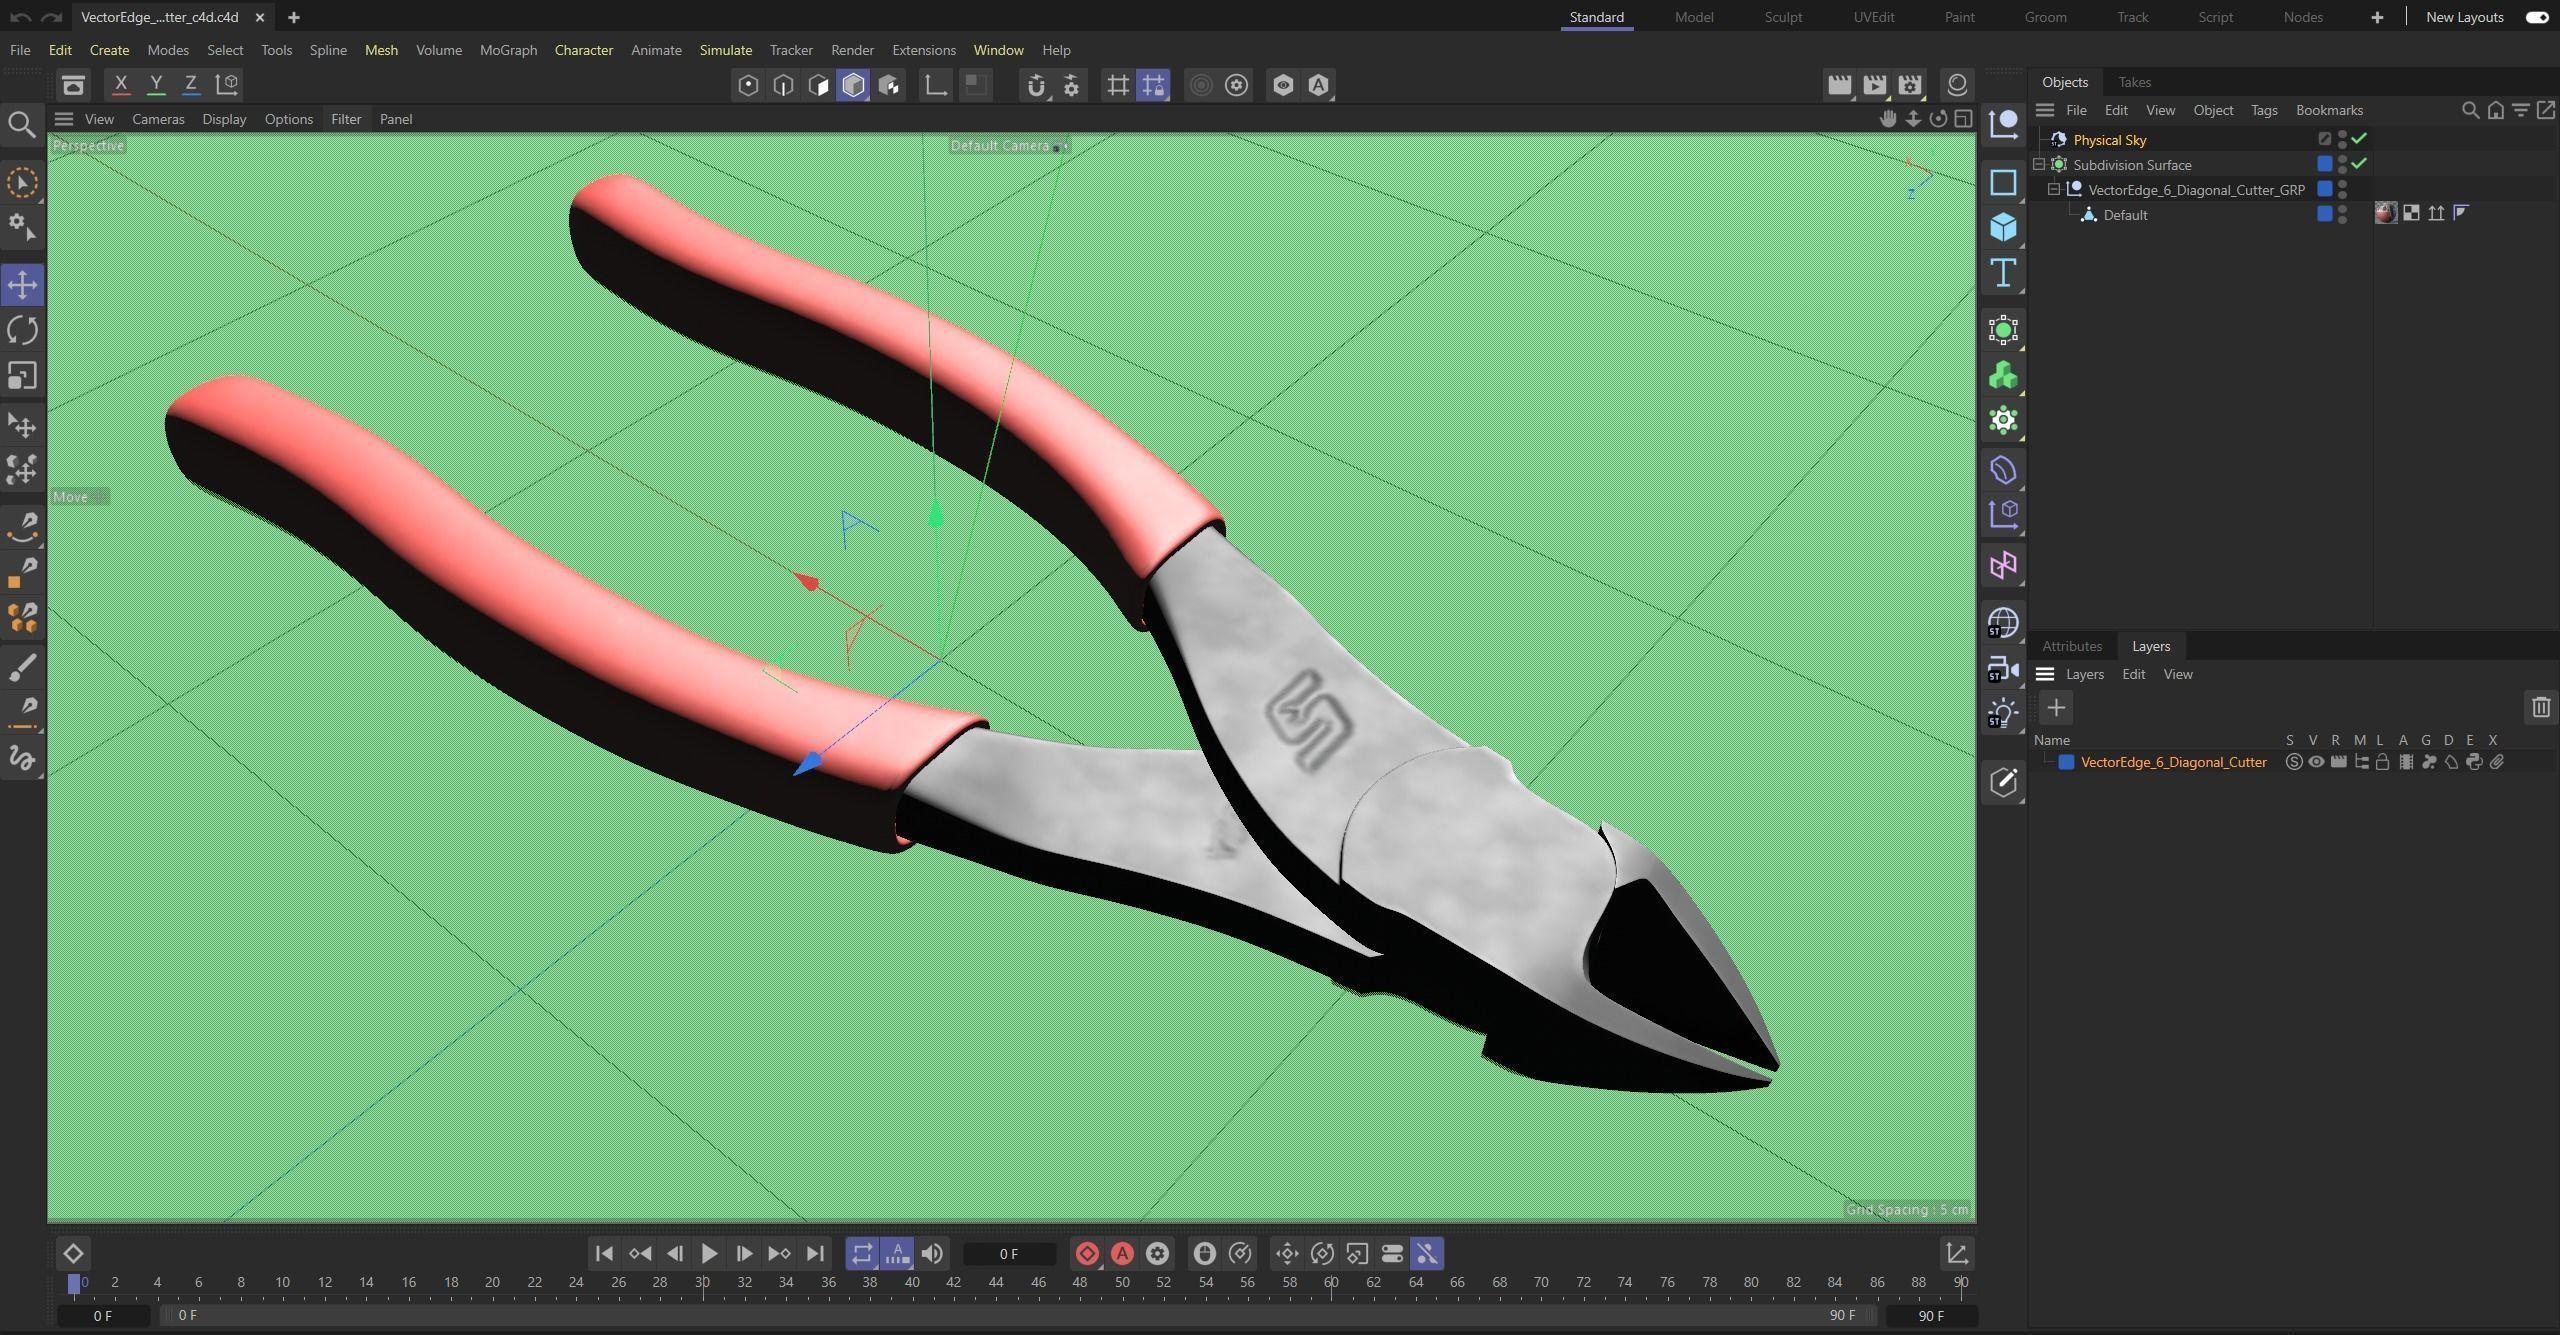
Task: Render view clapperboard icon
Action: (1838, 86)
